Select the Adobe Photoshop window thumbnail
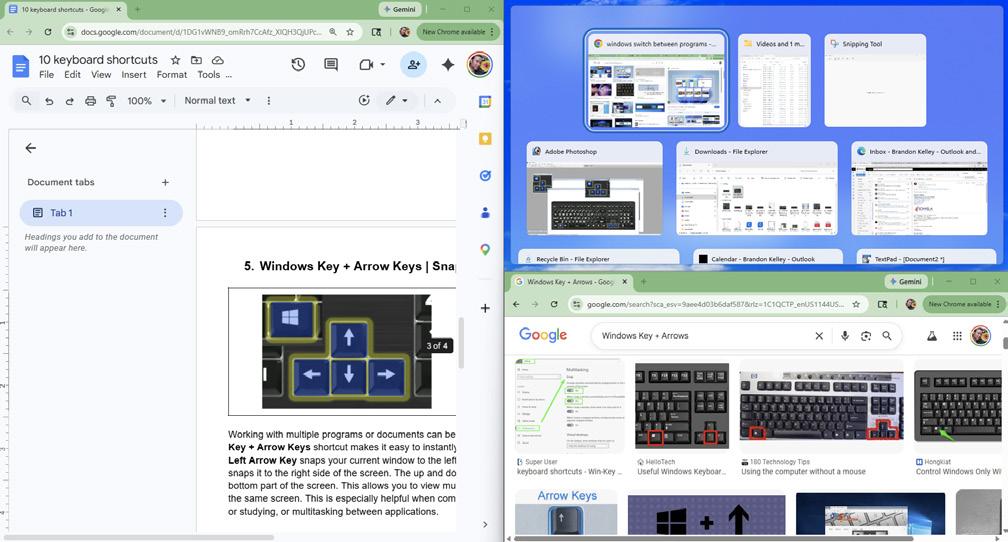1008x542 pixels. 595,189
